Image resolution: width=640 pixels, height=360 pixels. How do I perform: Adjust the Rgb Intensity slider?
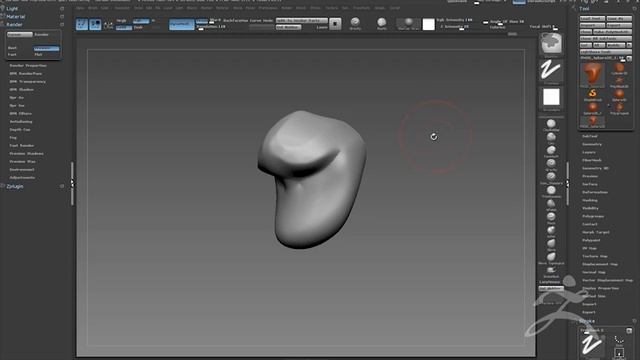click(x=456, y=20)
